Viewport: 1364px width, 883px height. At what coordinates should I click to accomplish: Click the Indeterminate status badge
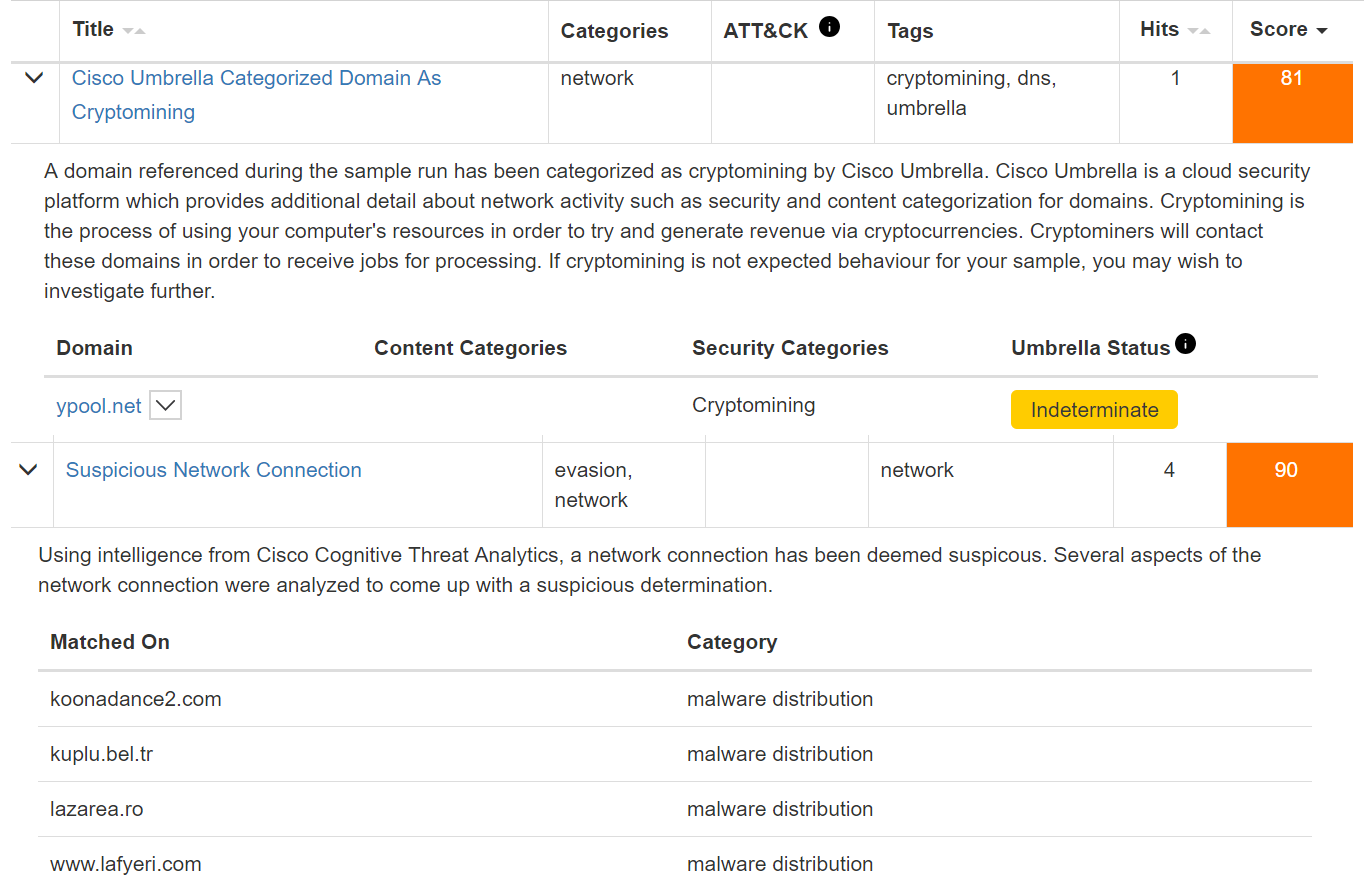tap(1094, 410)
